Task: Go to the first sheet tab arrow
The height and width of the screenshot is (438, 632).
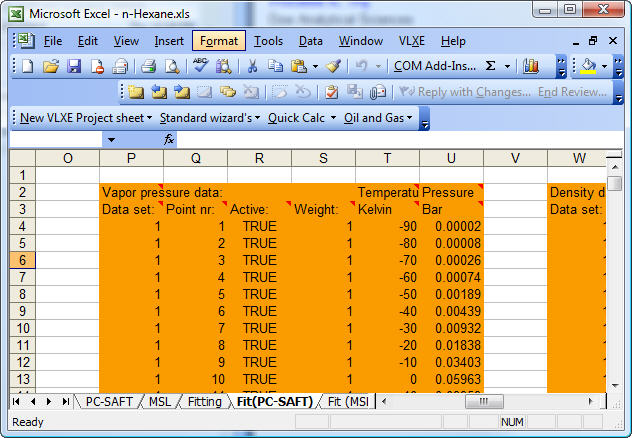Action: (16, 401)
